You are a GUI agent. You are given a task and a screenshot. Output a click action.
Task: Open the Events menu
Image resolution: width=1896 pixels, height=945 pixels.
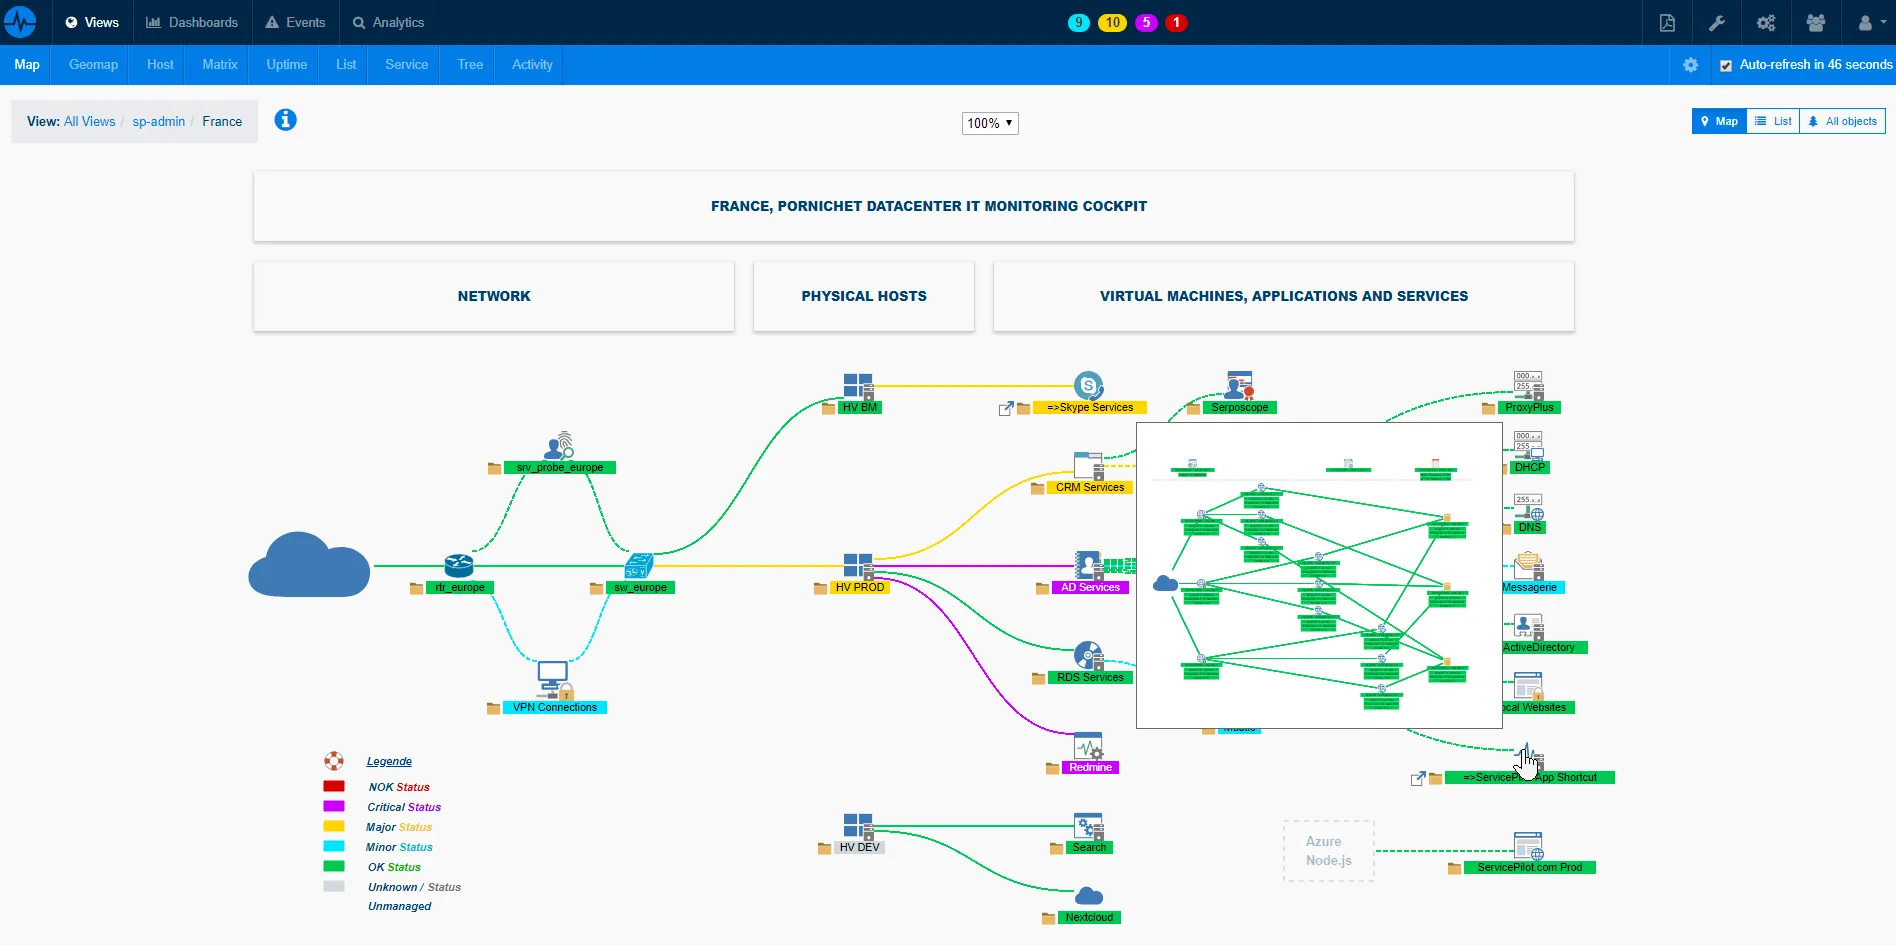coord(295,22)
